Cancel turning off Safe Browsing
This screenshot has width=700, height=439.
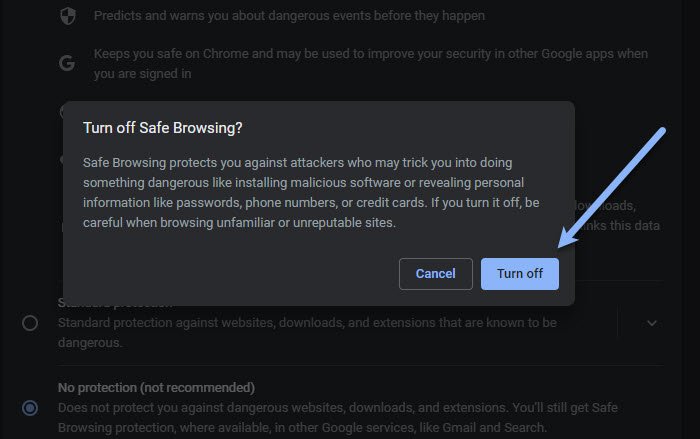click(435, 273)
